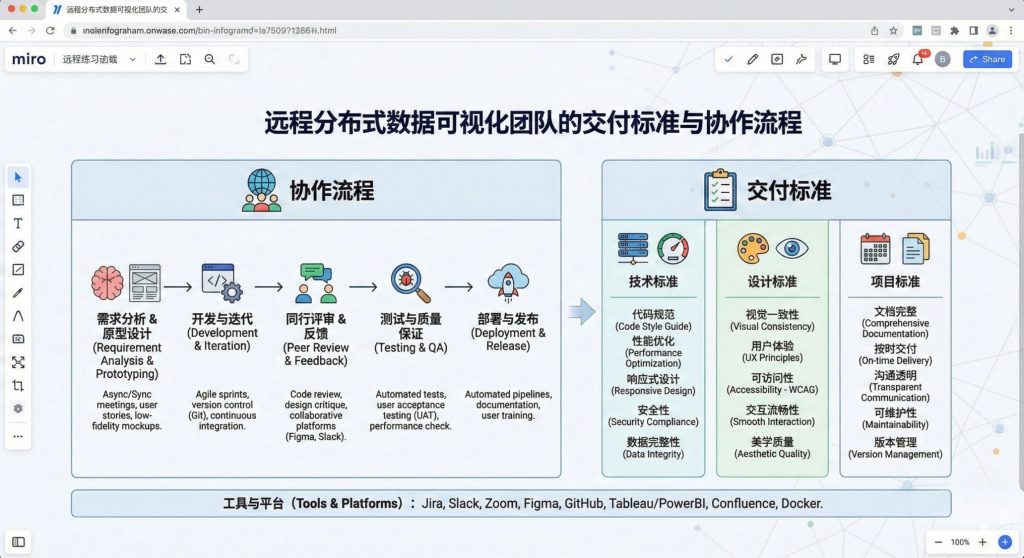Open browser extensions puzzle icon
This screenshot has width=1024, height=558.
pos(955,30)
